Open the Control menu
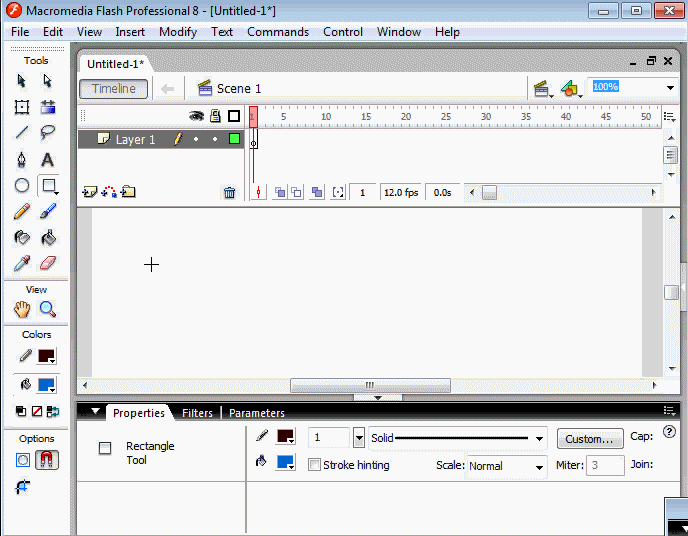Image resolution: width=688 pixels, height=536 pixels. pos(343,32)
